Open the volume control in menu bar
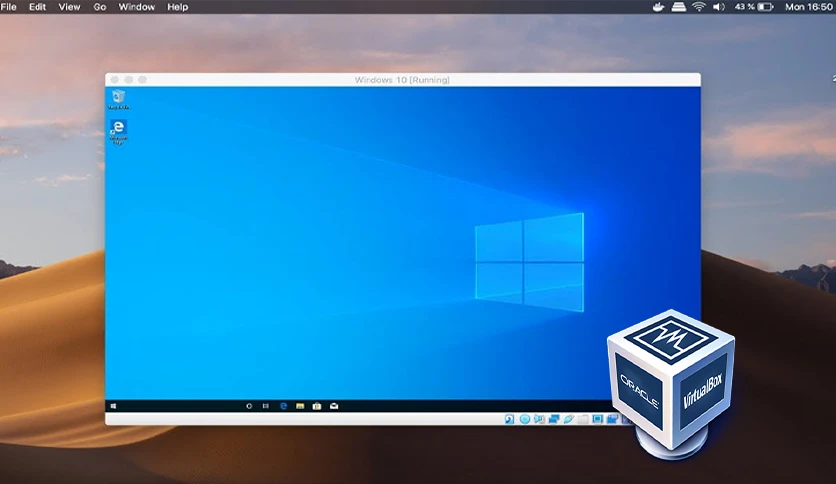 [x=719, y=7]
